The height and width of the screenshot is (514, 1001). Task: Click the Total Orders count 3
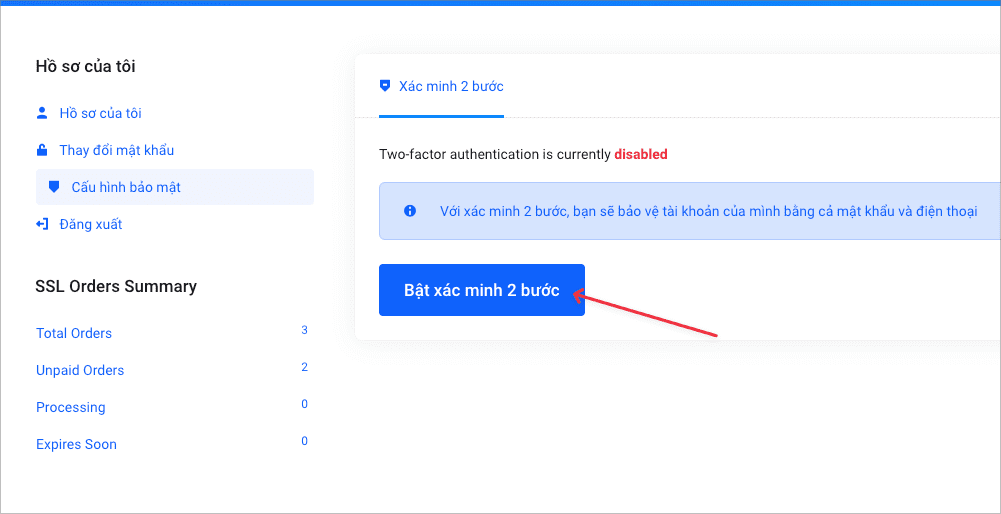tap(304, 330)
